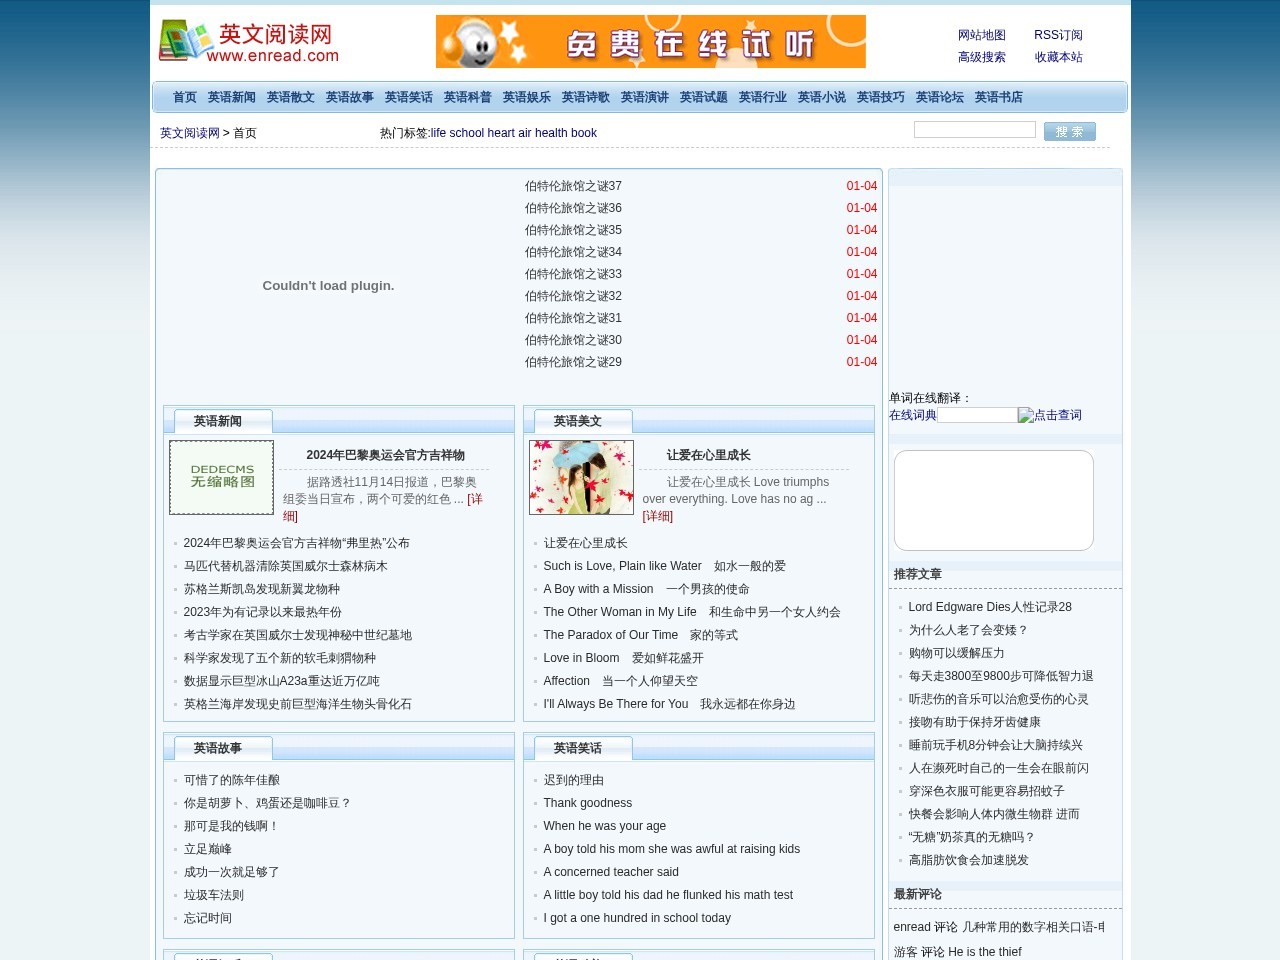Screen dimensions: 1280x960
Task: Subscribe via the RSS订阅 link
Action: tap(1057, 34)
